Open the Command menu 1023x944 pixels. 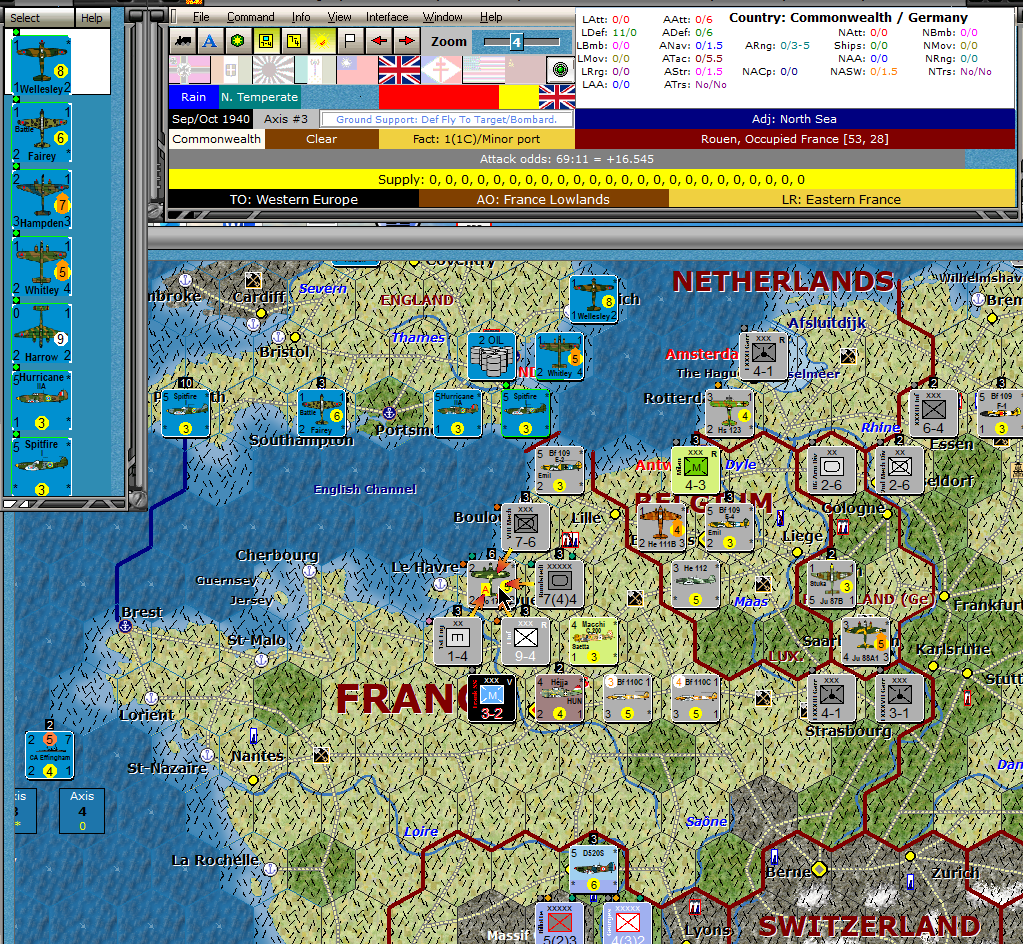251,17
